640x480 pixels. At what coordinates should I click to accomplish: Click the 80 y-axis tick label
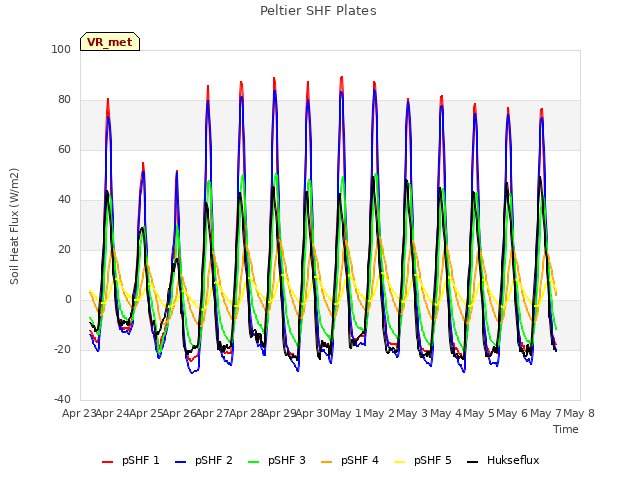[x=64, y=100]
